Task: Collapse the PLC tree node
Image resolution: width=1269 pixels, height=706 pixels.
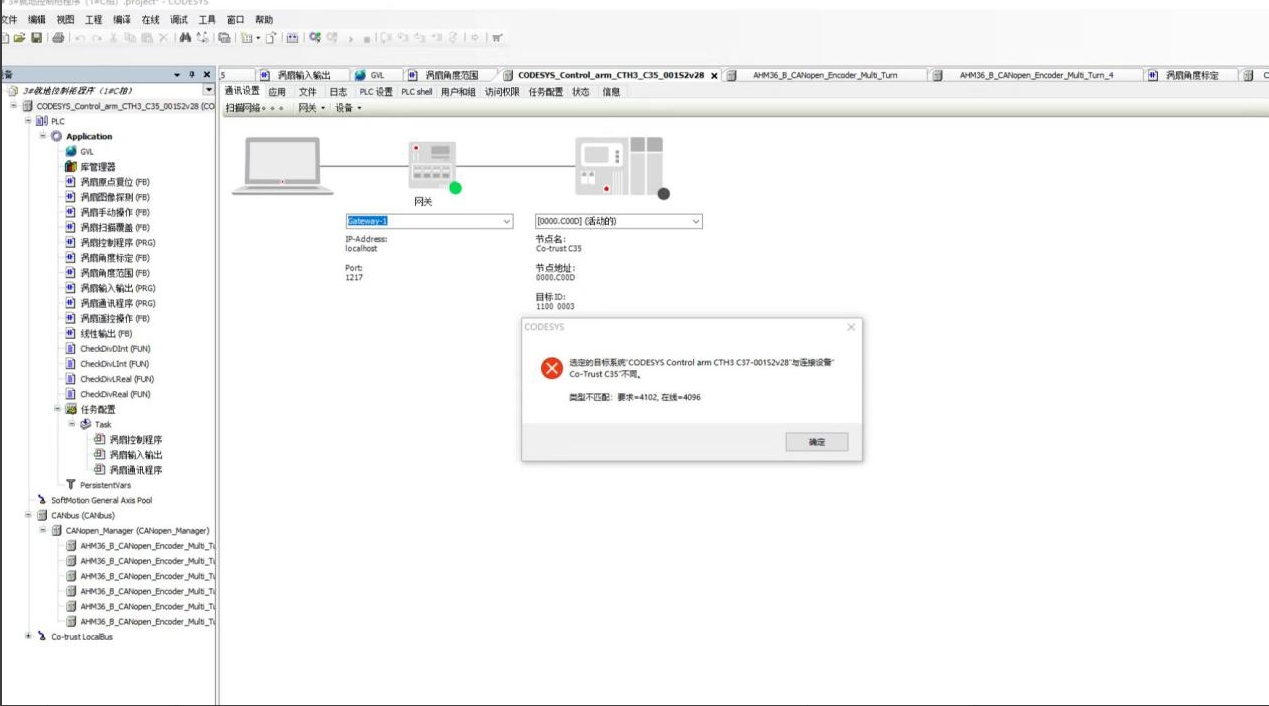Action: (28, 121)
